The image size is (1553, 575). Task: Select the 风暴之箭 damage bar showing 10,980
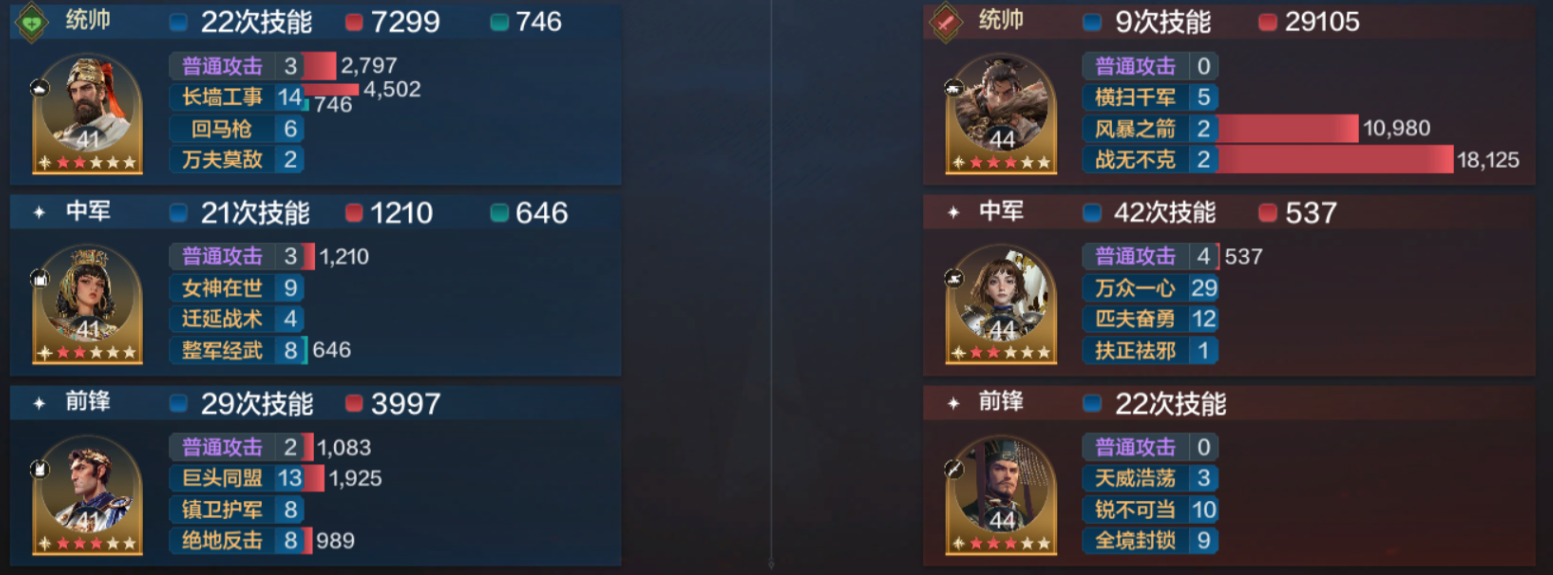coord(1288,128)
